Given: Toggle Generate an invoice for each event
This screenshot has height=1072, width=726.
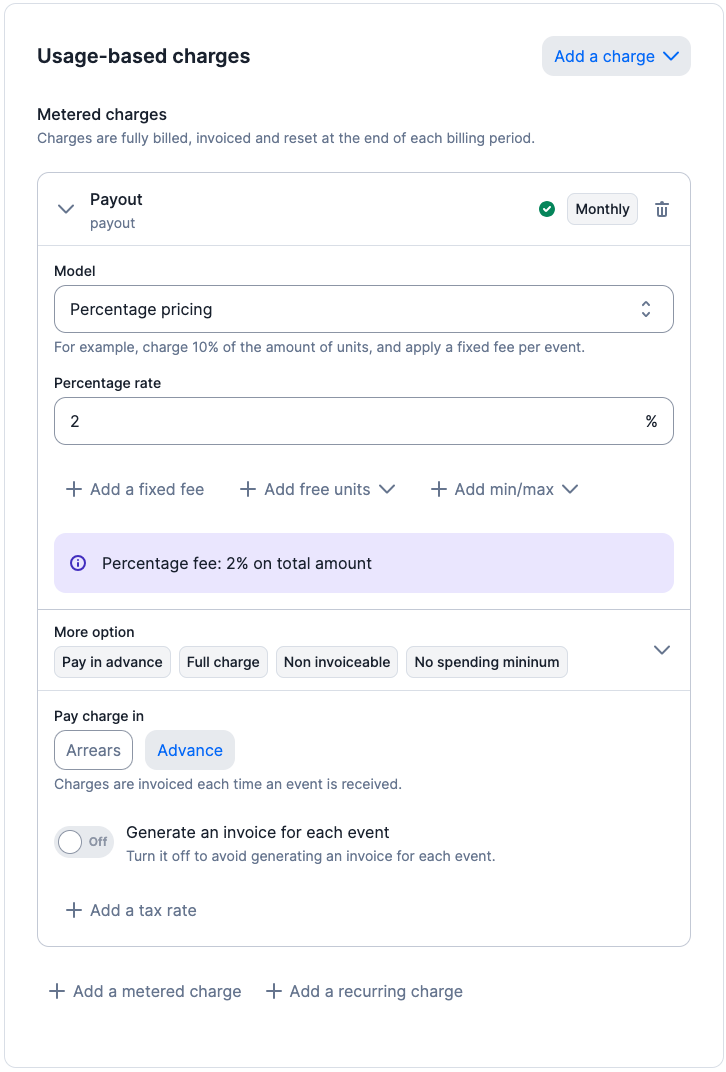Looking at the screenshot, I should tap(83, 842).
